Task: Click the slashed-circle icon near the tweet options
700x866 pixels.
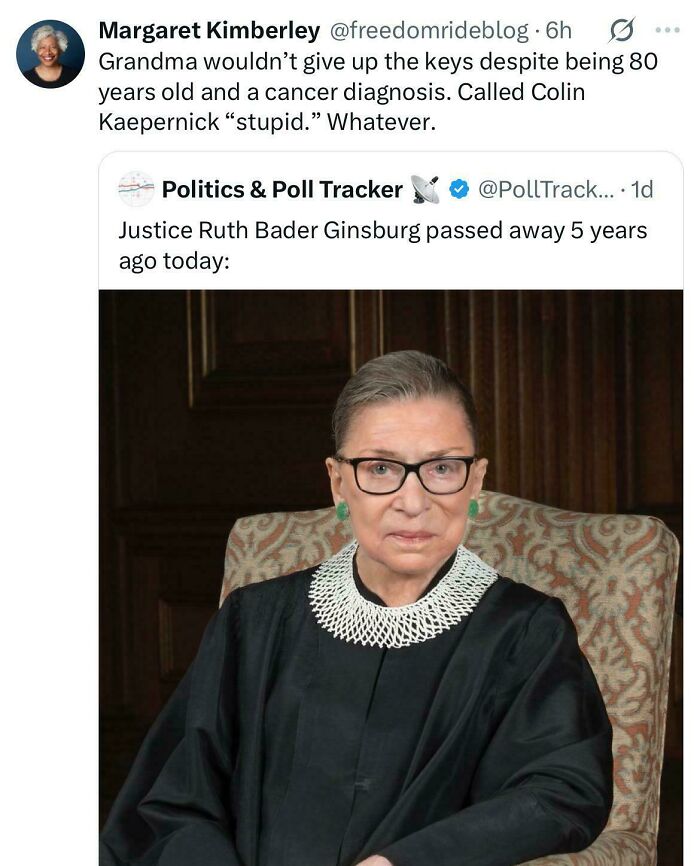Action: click(x=620, y=30)
